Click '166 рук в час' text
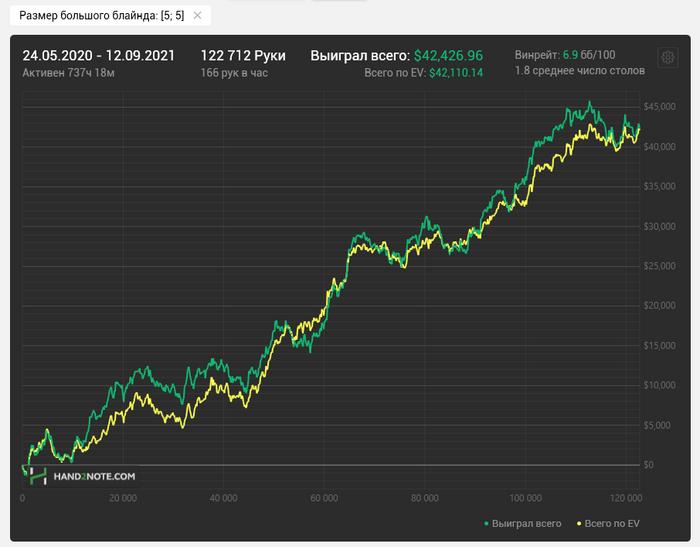This screenshot has width=700, height=547. [x=234, y=73]
